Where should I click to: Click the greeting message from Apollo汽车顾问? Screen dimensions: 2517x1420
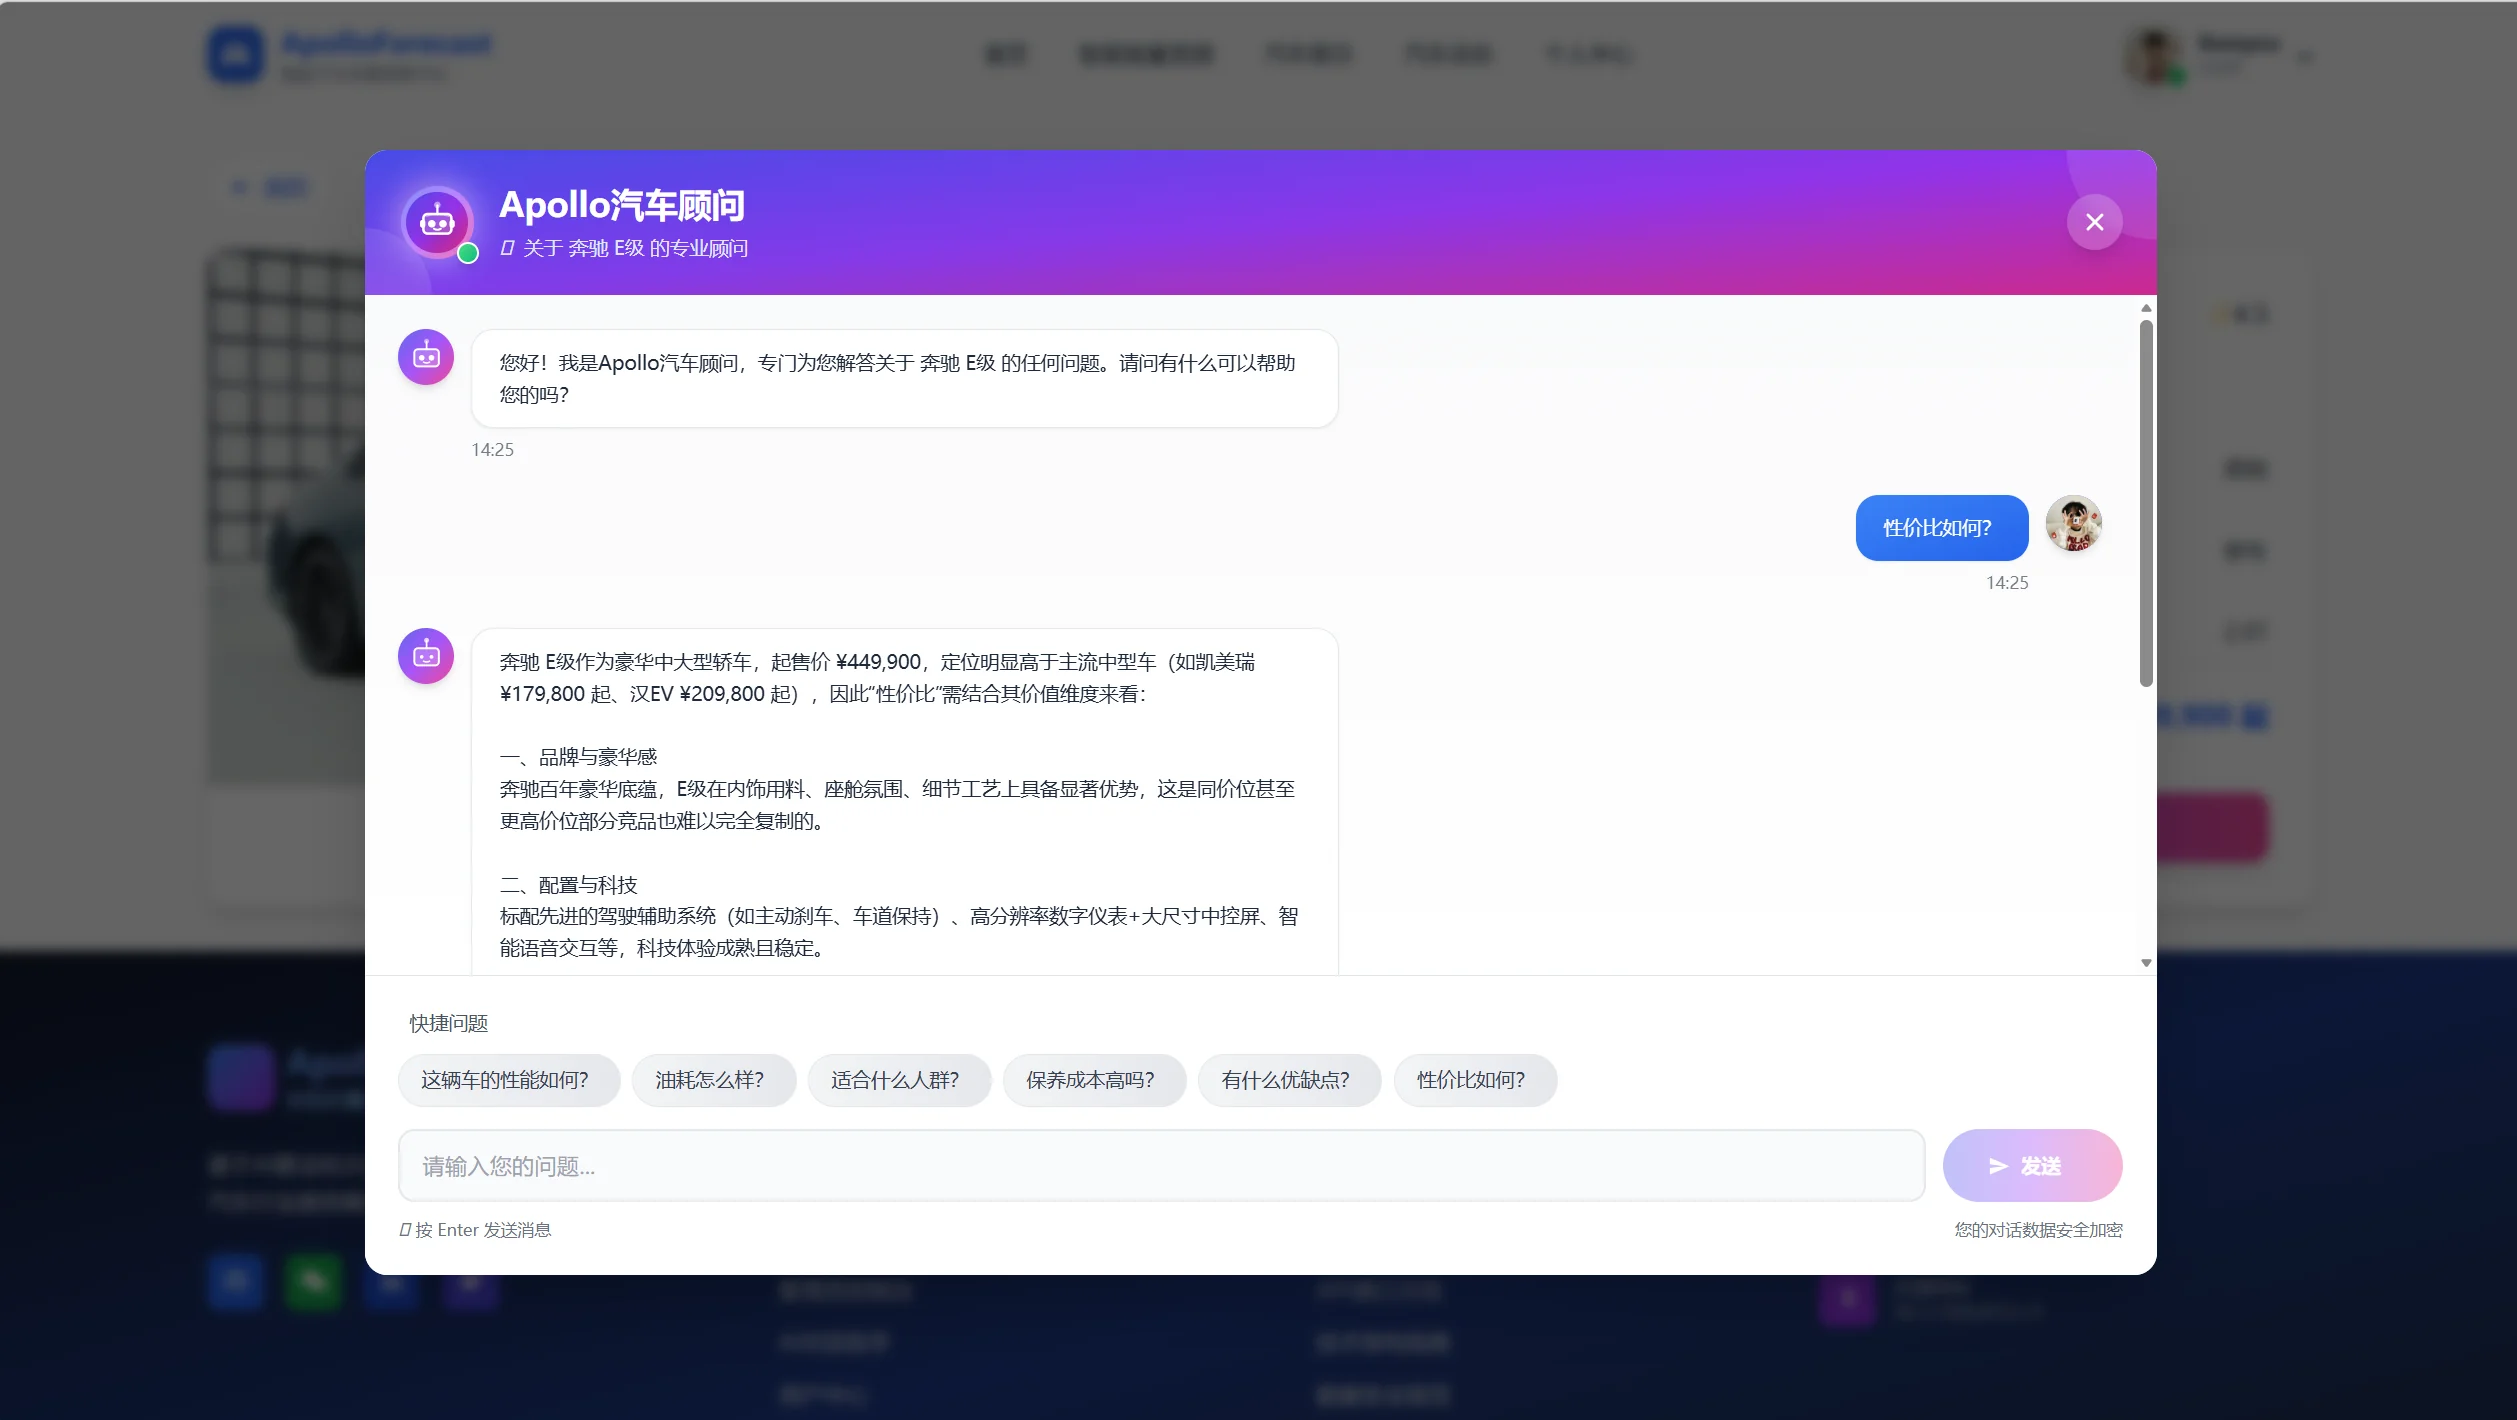tap(904, 379)
